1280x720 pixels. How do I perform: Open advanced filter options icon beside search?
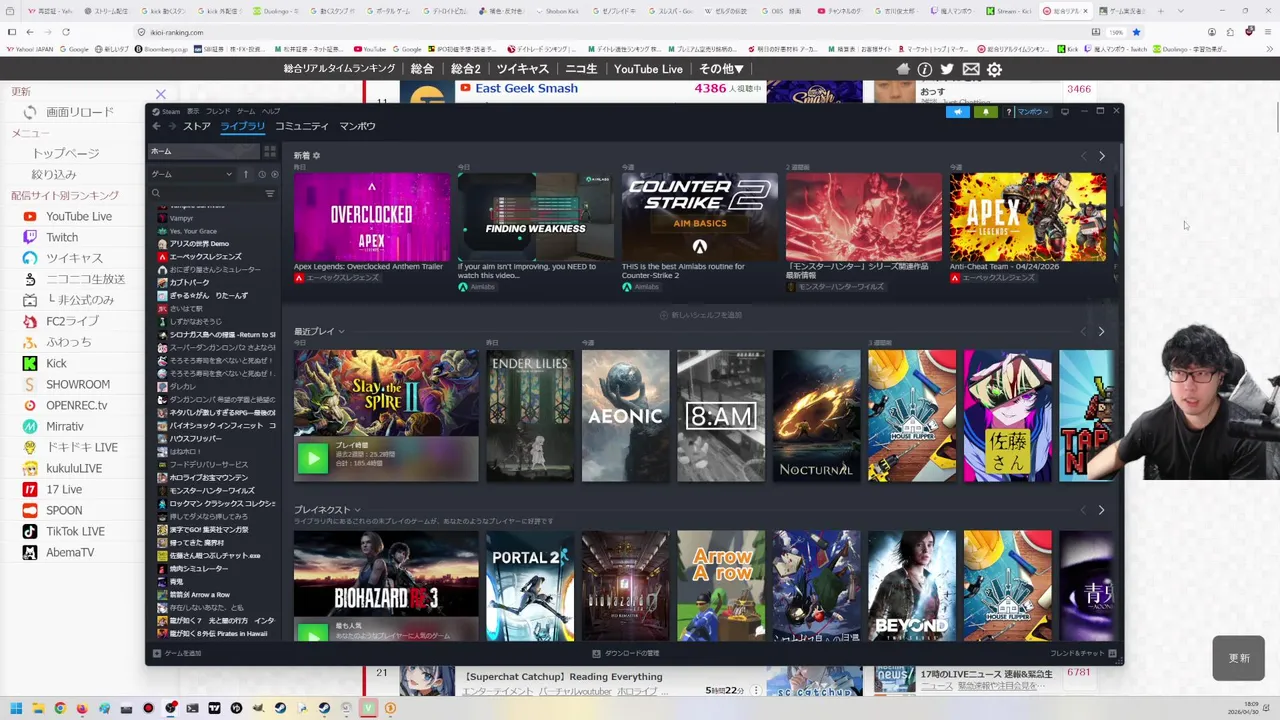[270, 193]
